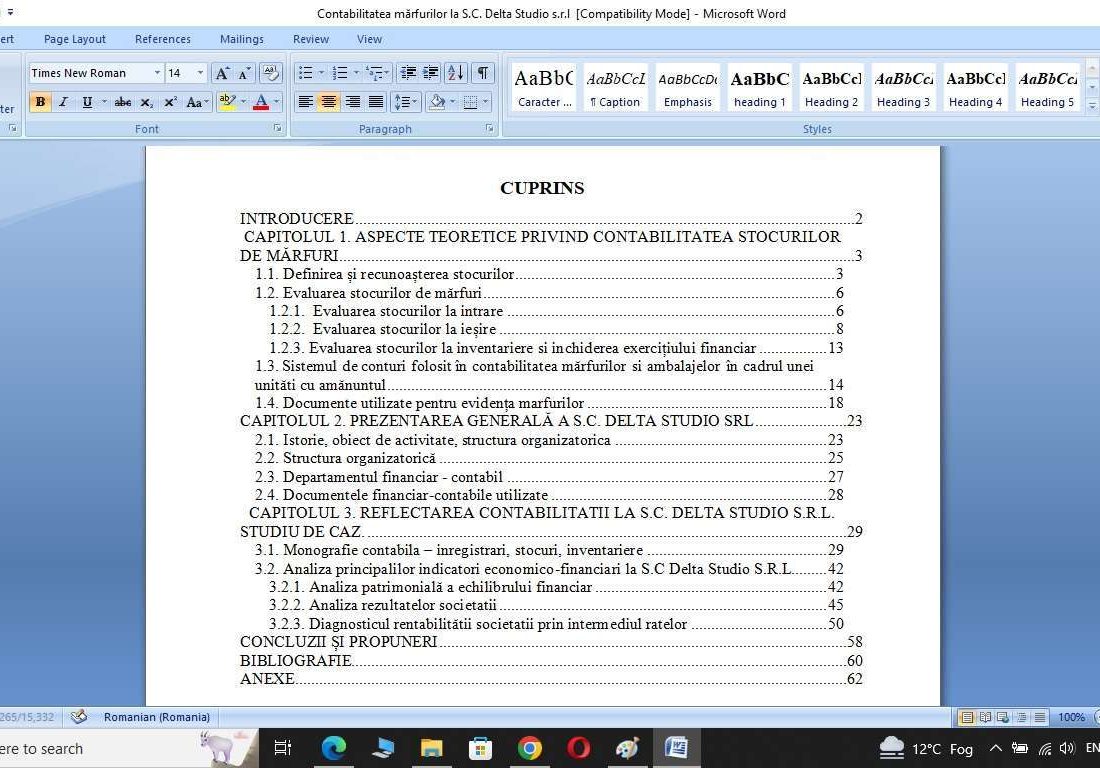This screenshot has width=1100, height=768.
Task: Expand the underline style dropdown arrow
Action: click(104, 102)
